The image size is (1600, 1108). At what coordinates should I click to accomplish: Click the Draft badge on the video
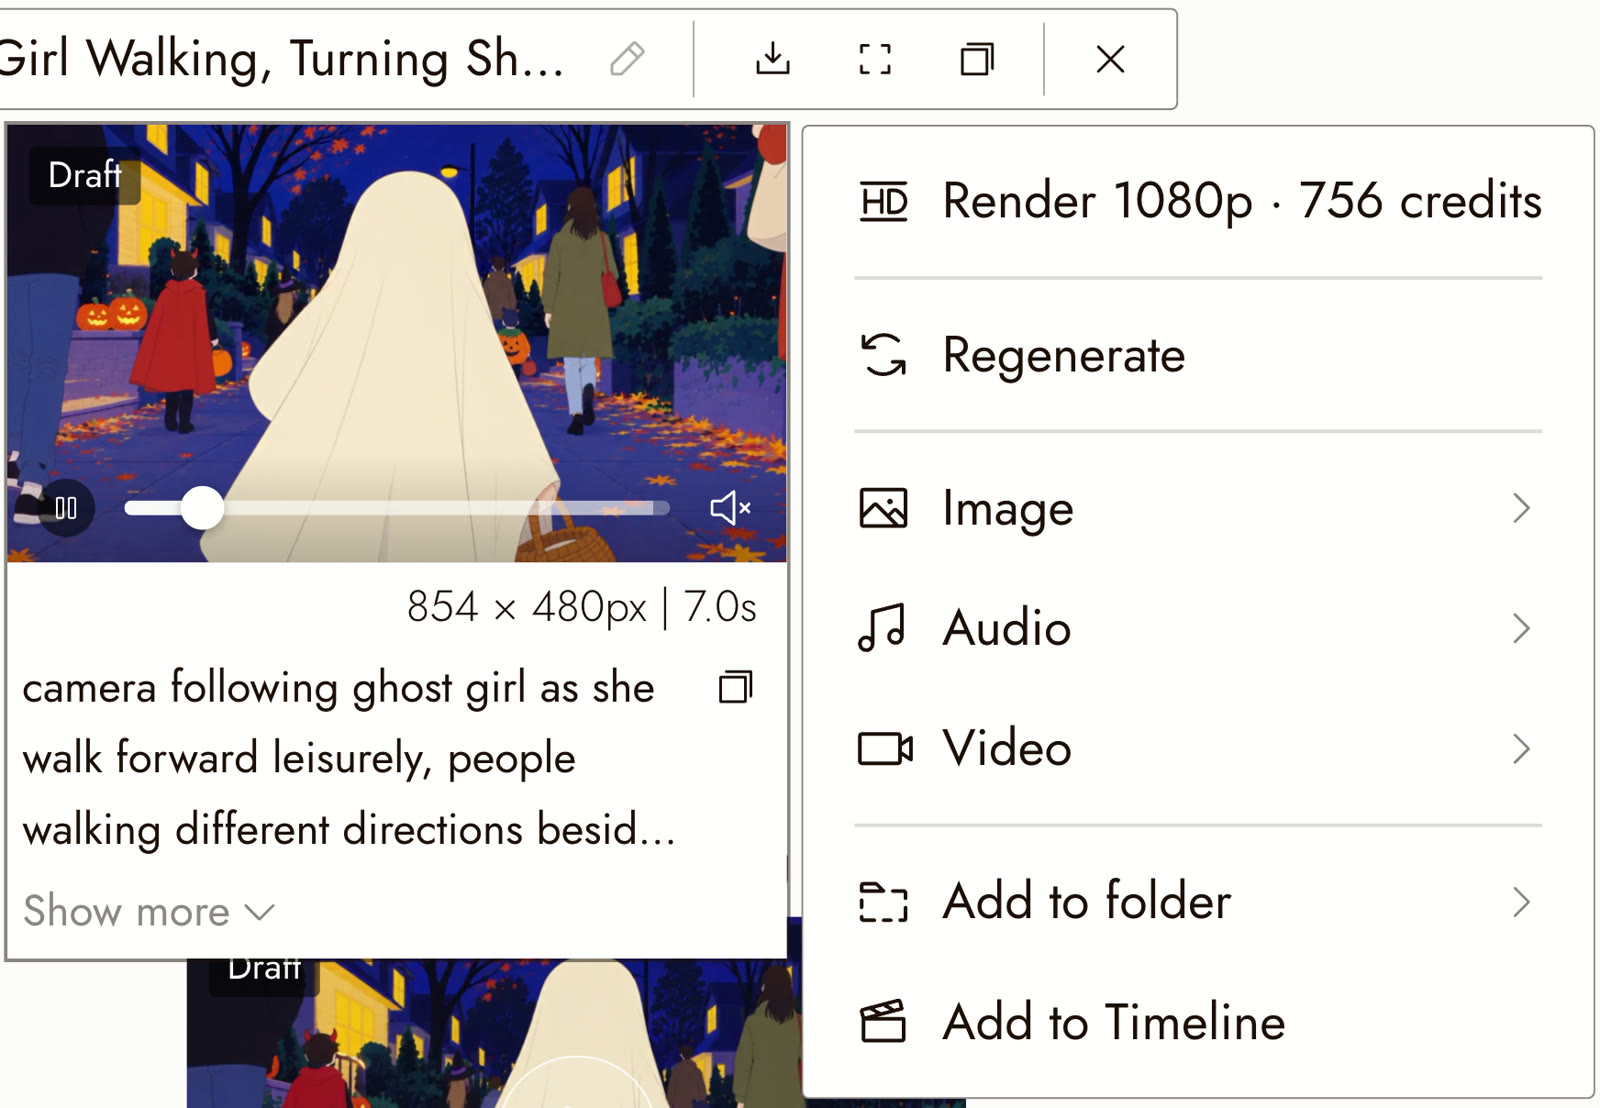85,175
